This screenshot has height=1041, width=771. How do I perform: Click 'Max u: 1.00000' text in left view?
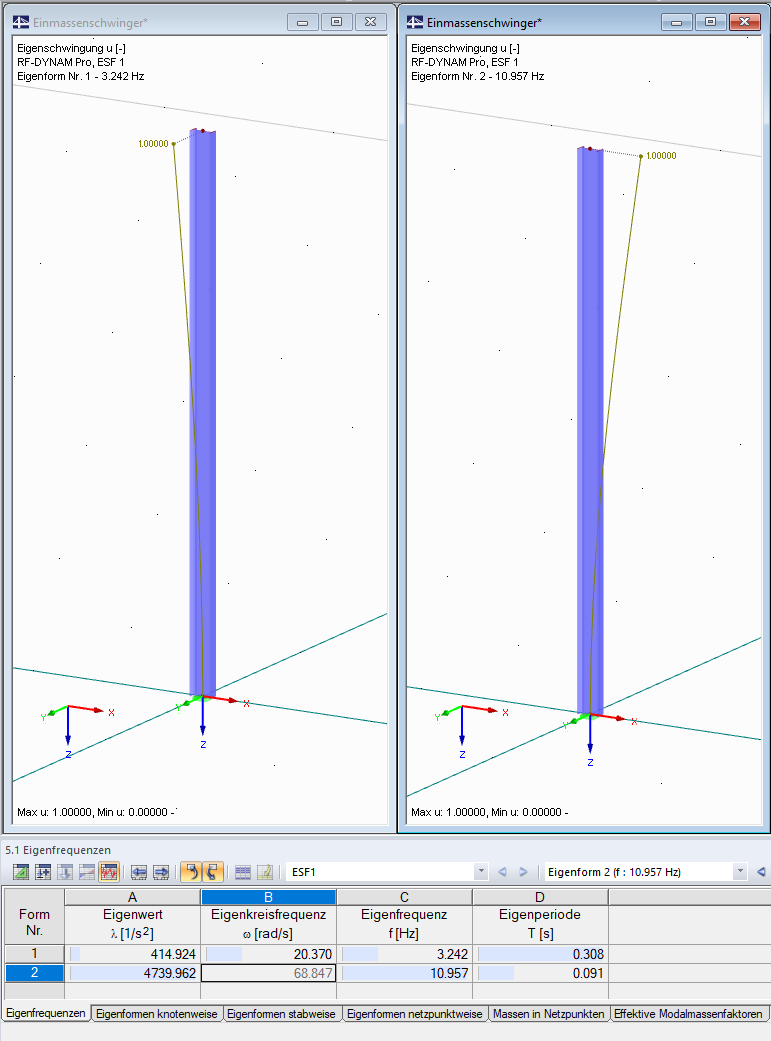pyautogui.click(x=54, y=812)
